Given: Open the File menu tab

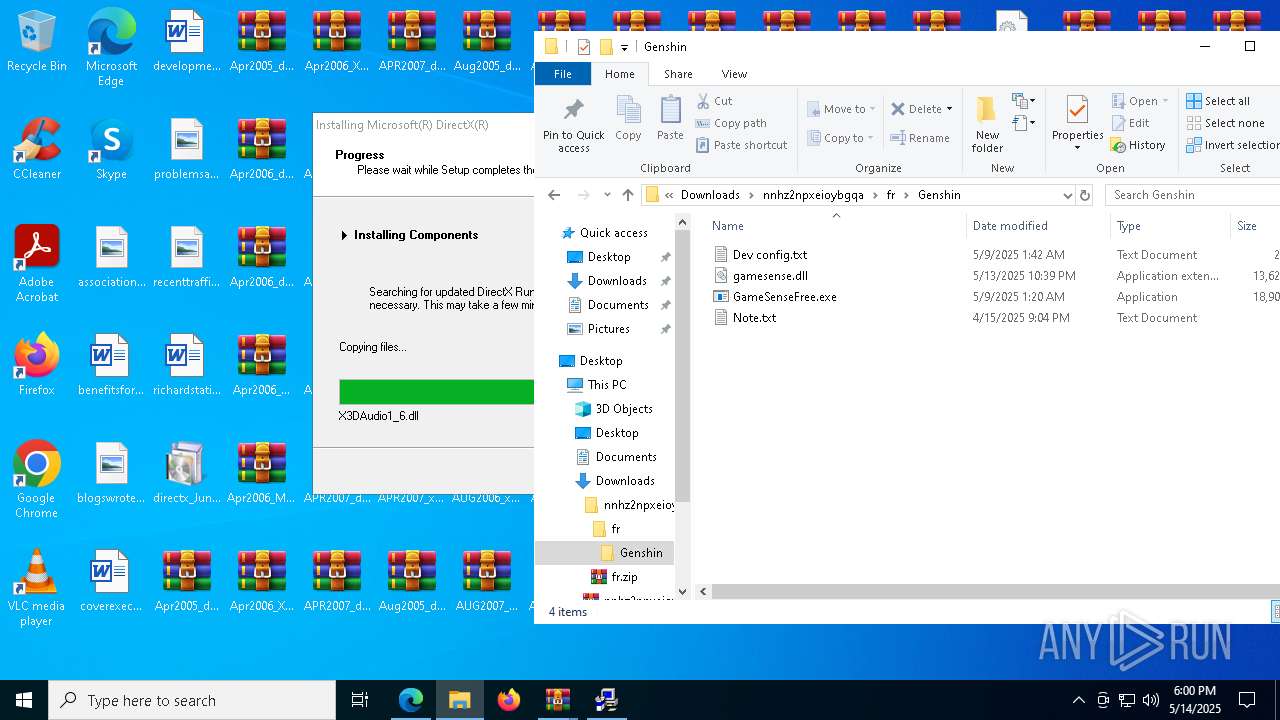Looking at the screenshot, I should click(563, 74).
